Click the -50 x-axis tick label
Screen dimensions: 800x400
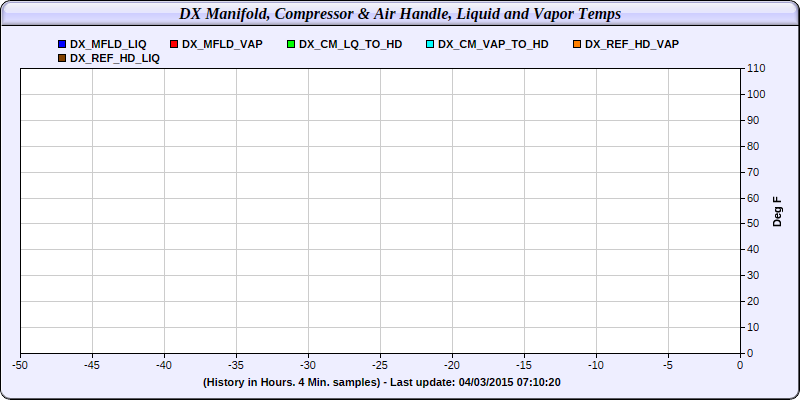(x=20, y=365)
